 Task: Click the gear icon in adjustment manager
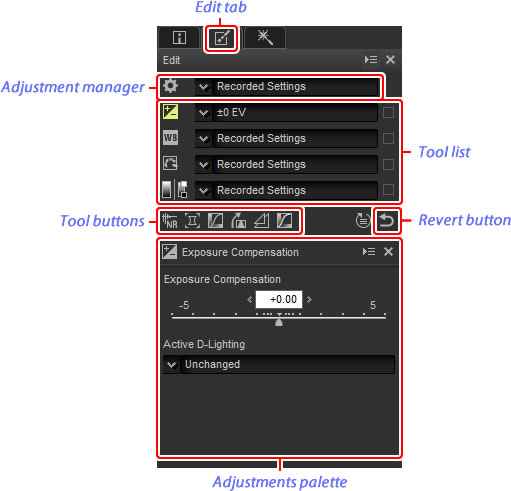(170, 86)
